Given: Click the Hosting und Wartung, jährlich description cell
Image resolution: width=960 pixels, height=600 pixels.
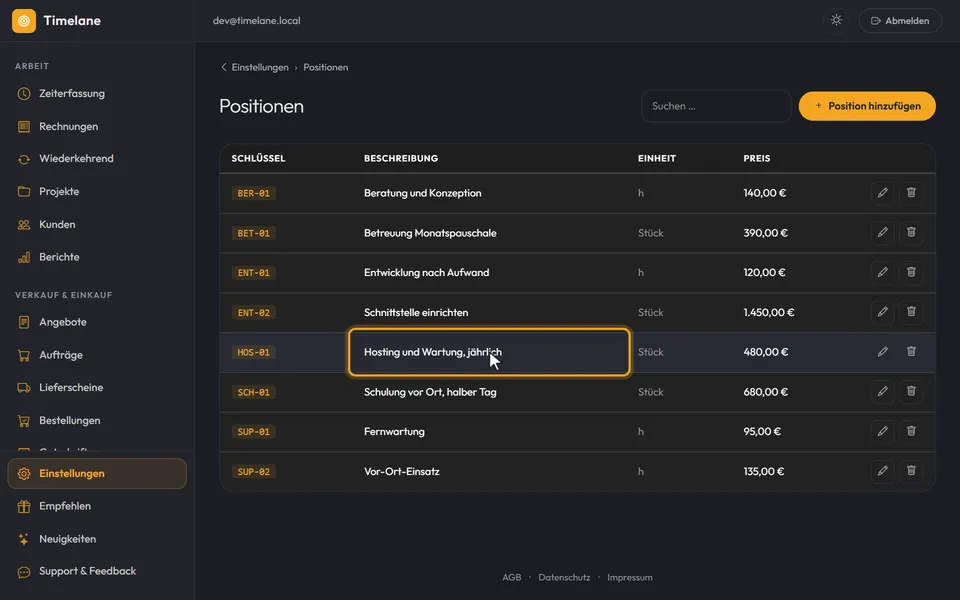Looking at the screenshot, I should (x=489, y=352).
